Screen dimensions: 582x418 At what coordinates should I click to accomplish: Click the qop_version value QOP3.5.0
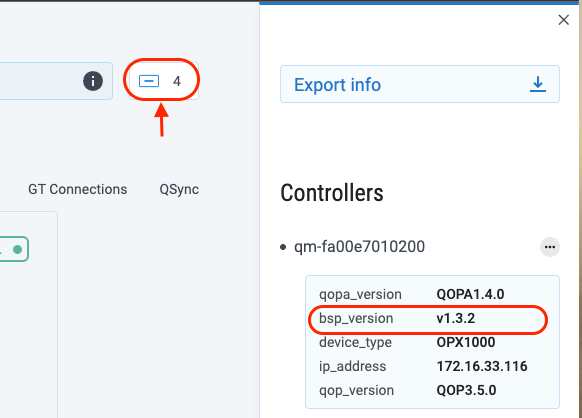pyautogui.click(x=466, y=391)
